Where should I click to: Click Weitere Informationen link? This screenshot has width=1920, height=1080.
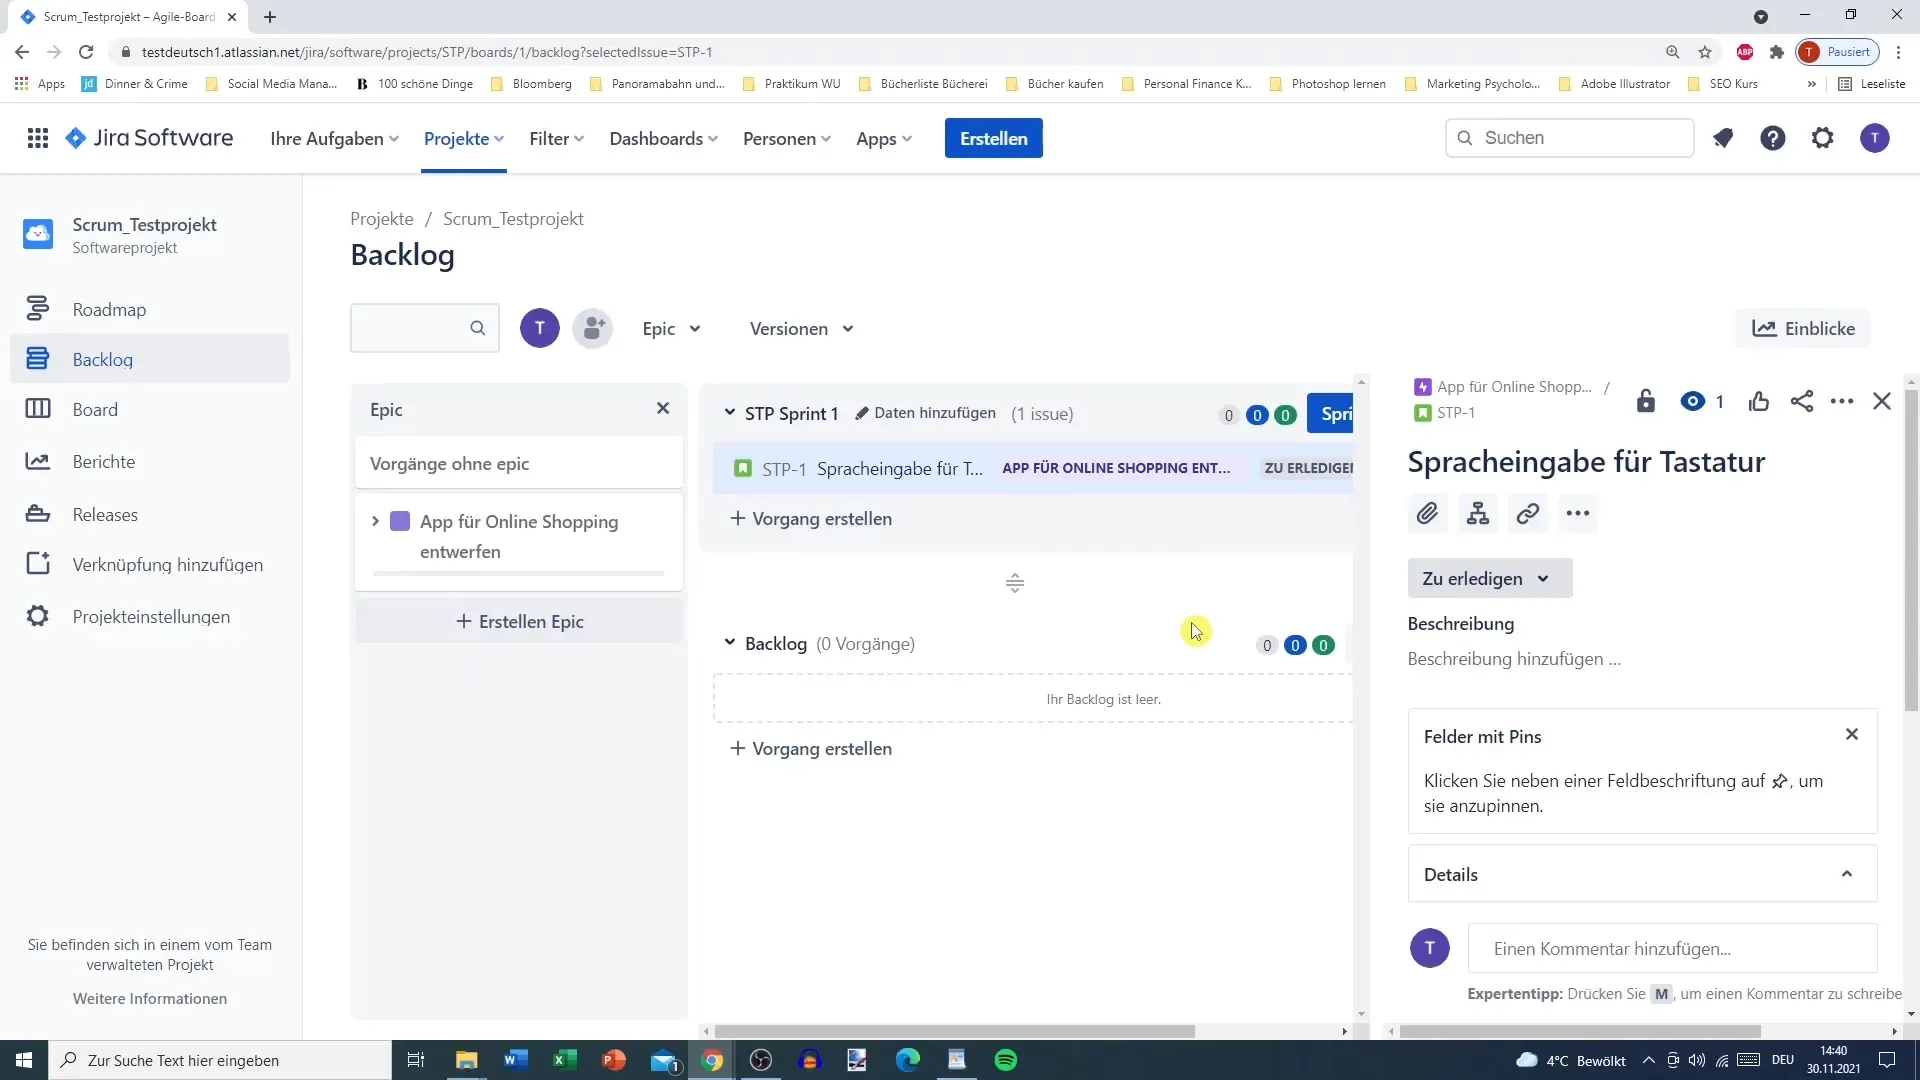click(150, 999)
